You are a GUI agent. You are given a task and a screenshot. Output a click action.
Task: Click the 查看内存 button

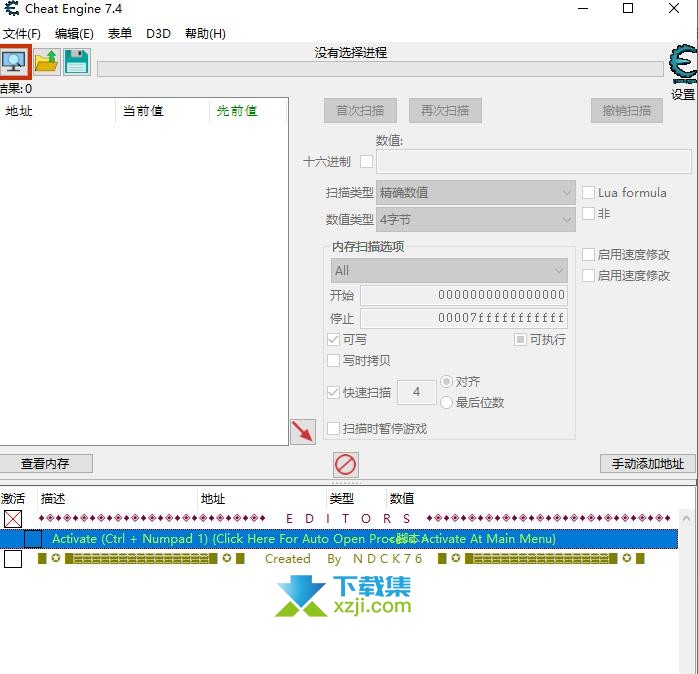pyautogui.click(x=45, y=463)
